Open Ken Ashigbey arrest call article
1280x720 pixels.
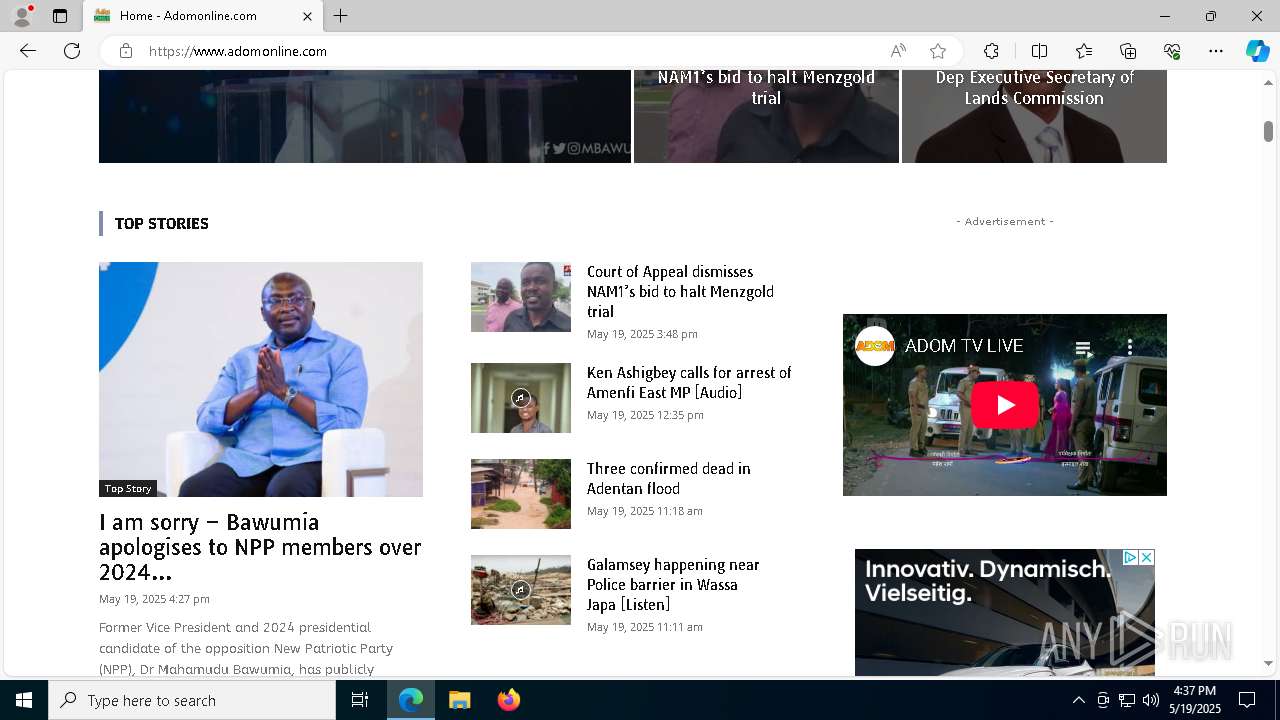pyautogui.click(x=689, y=382)
